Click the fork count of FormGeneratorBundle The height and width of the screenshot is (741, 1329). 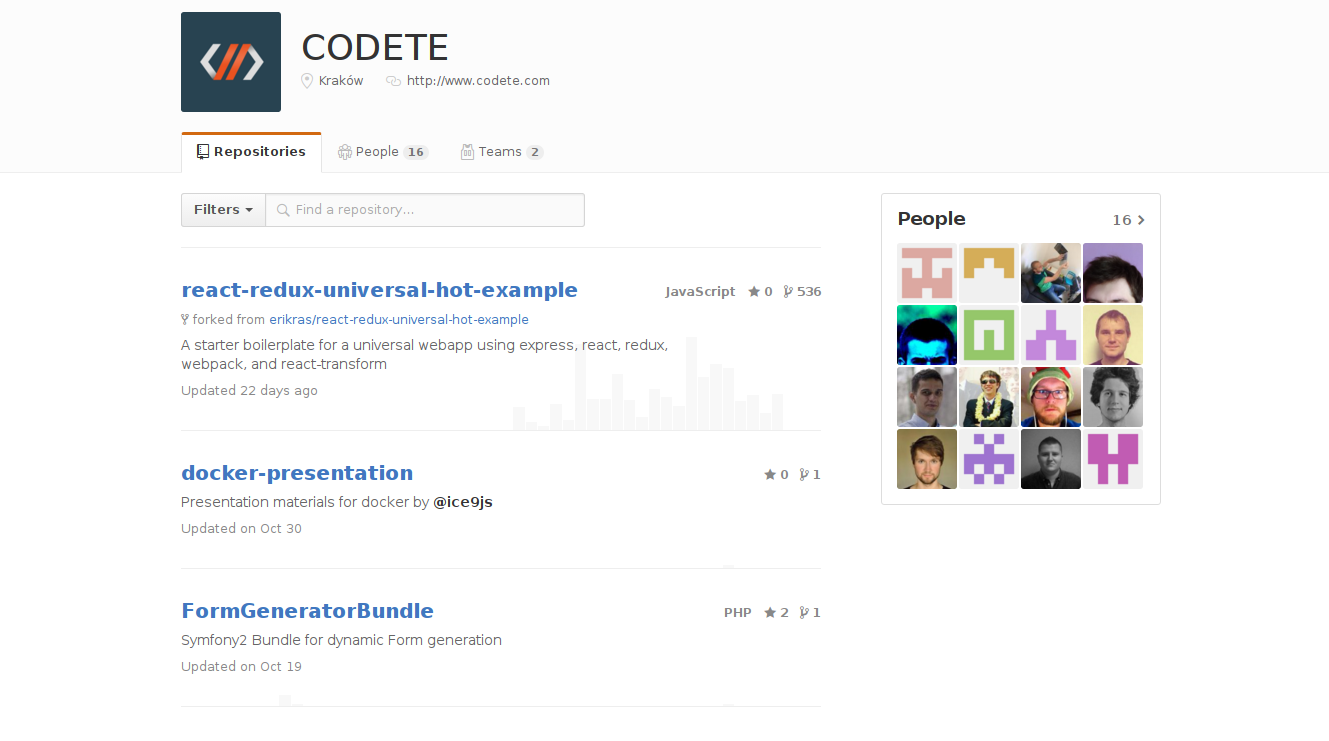pyautogui.click(x=810, y=613)
